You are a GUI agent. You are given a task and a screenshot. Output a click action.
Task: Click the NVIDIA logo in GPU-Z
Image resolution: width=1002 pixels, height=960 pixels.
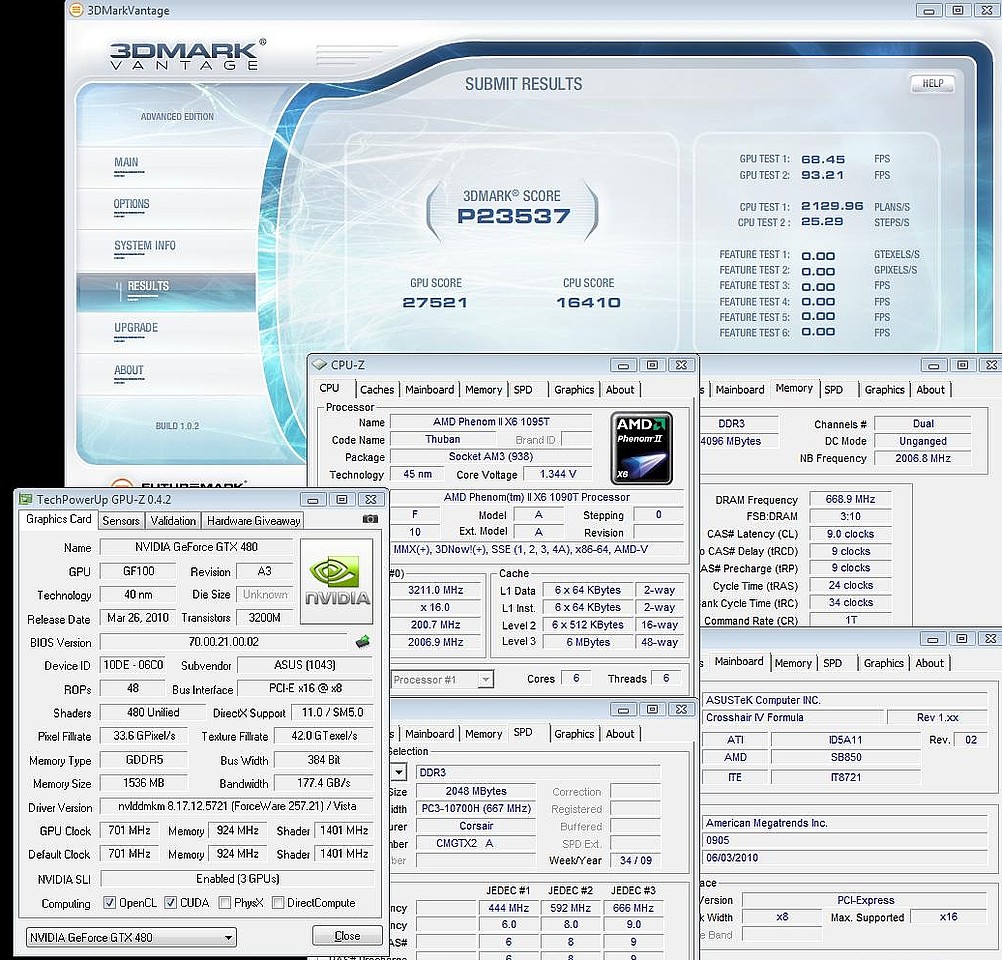point(336,581)
